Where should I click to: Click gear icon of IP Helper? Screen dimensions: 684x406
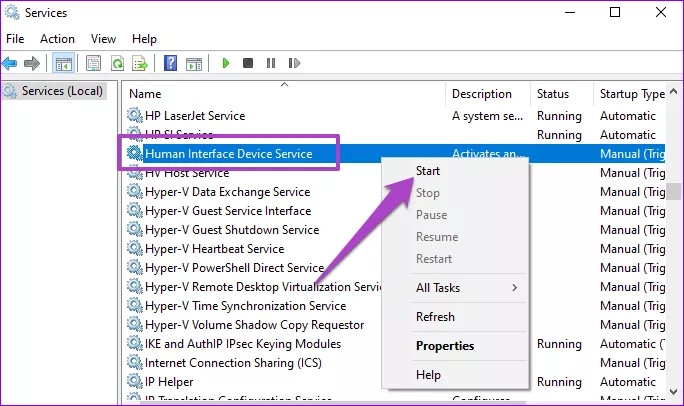coord(135,382)
